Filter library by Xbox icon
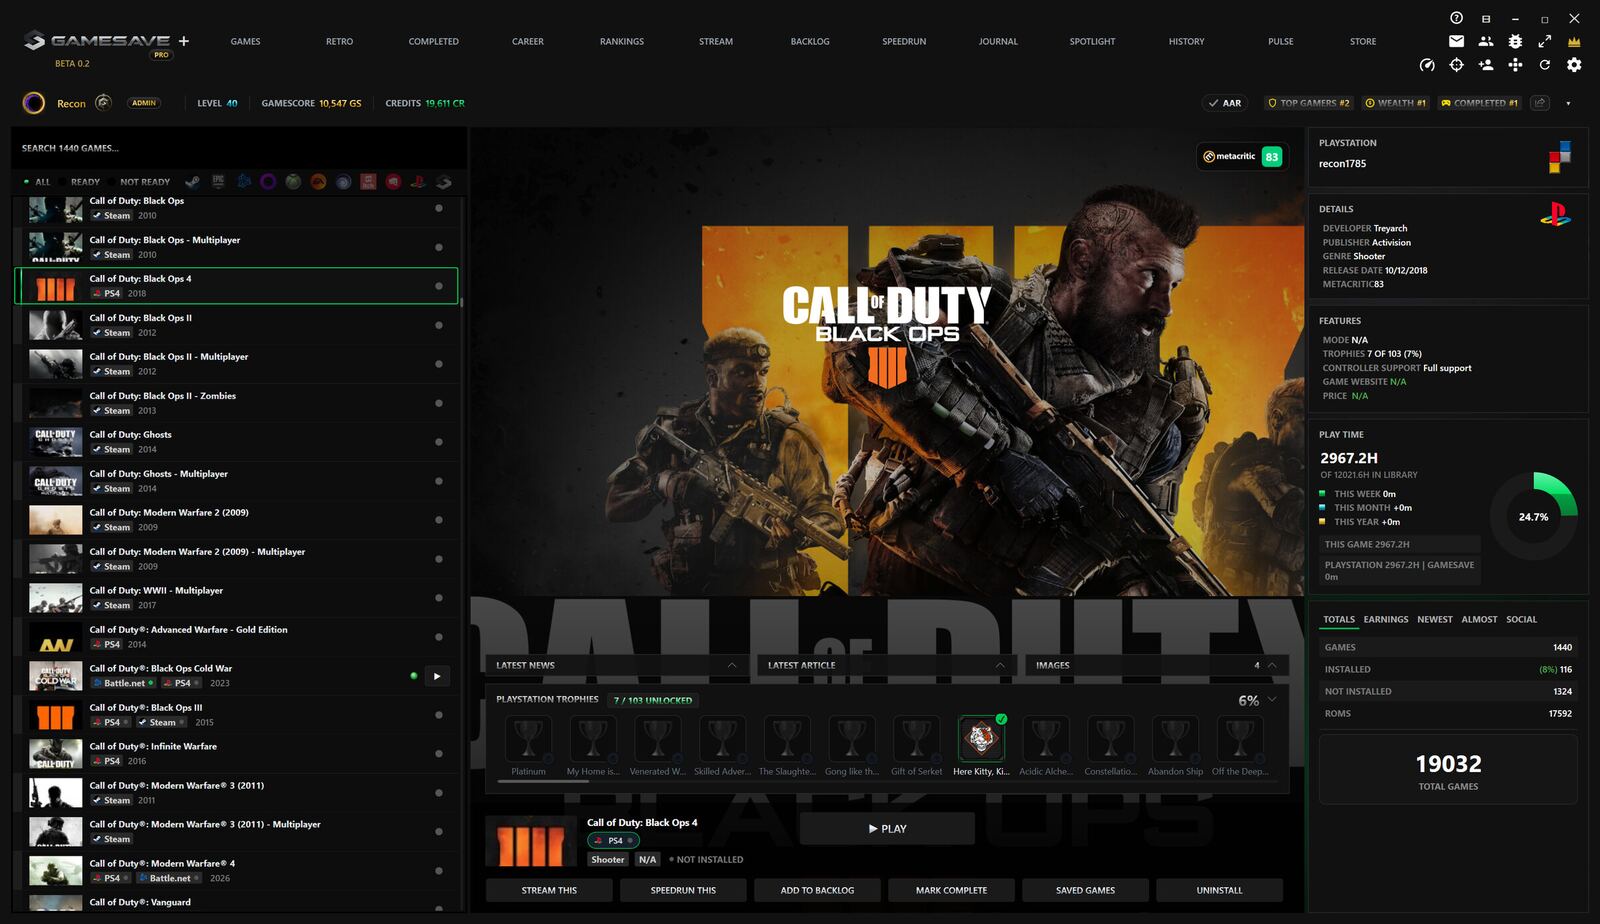 [293, 182]
